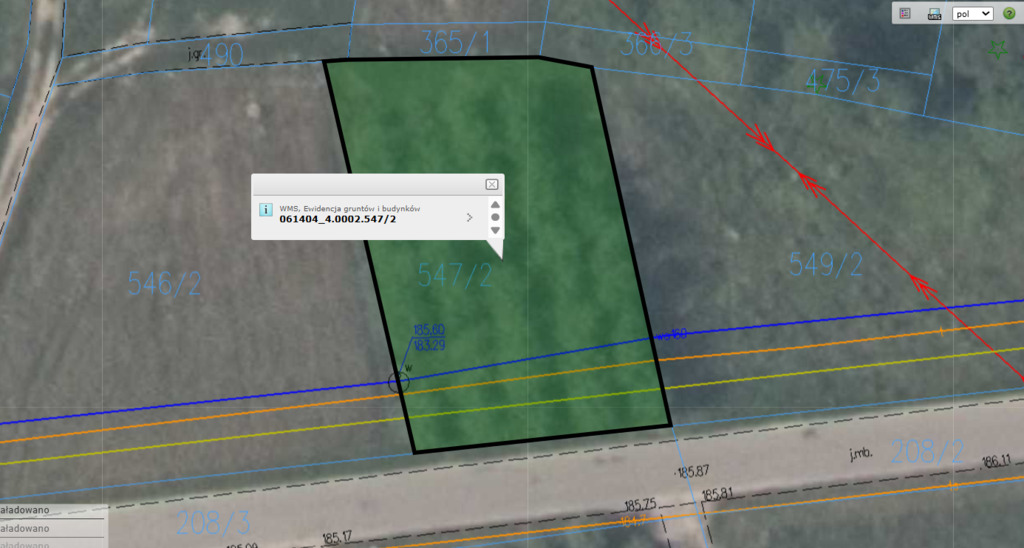Click the blue info icon in popup
The image size is (1024, 548).
(x=266, y=210)
